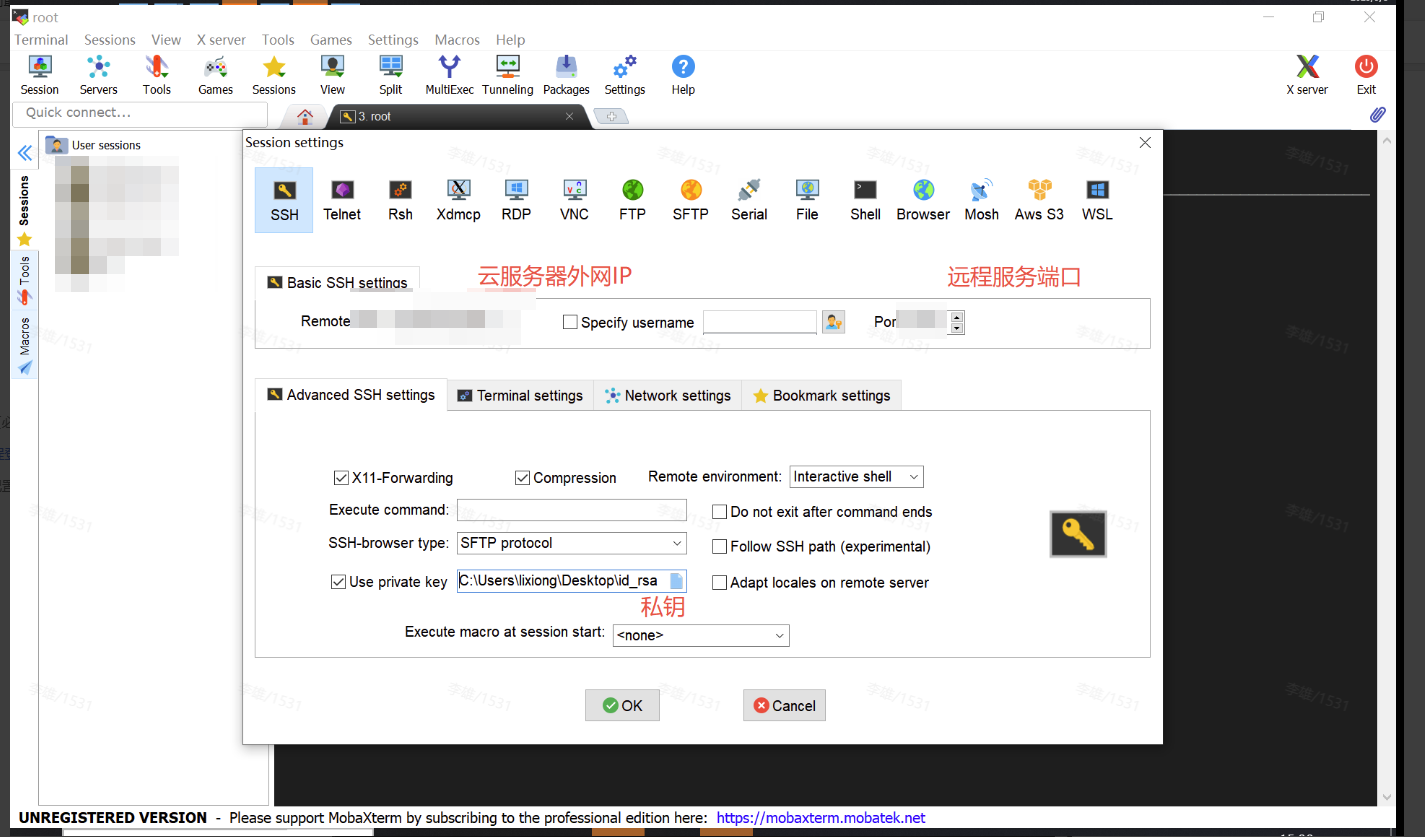
Task: Open the Sessions star icon in toolbar
Action: 274,75
